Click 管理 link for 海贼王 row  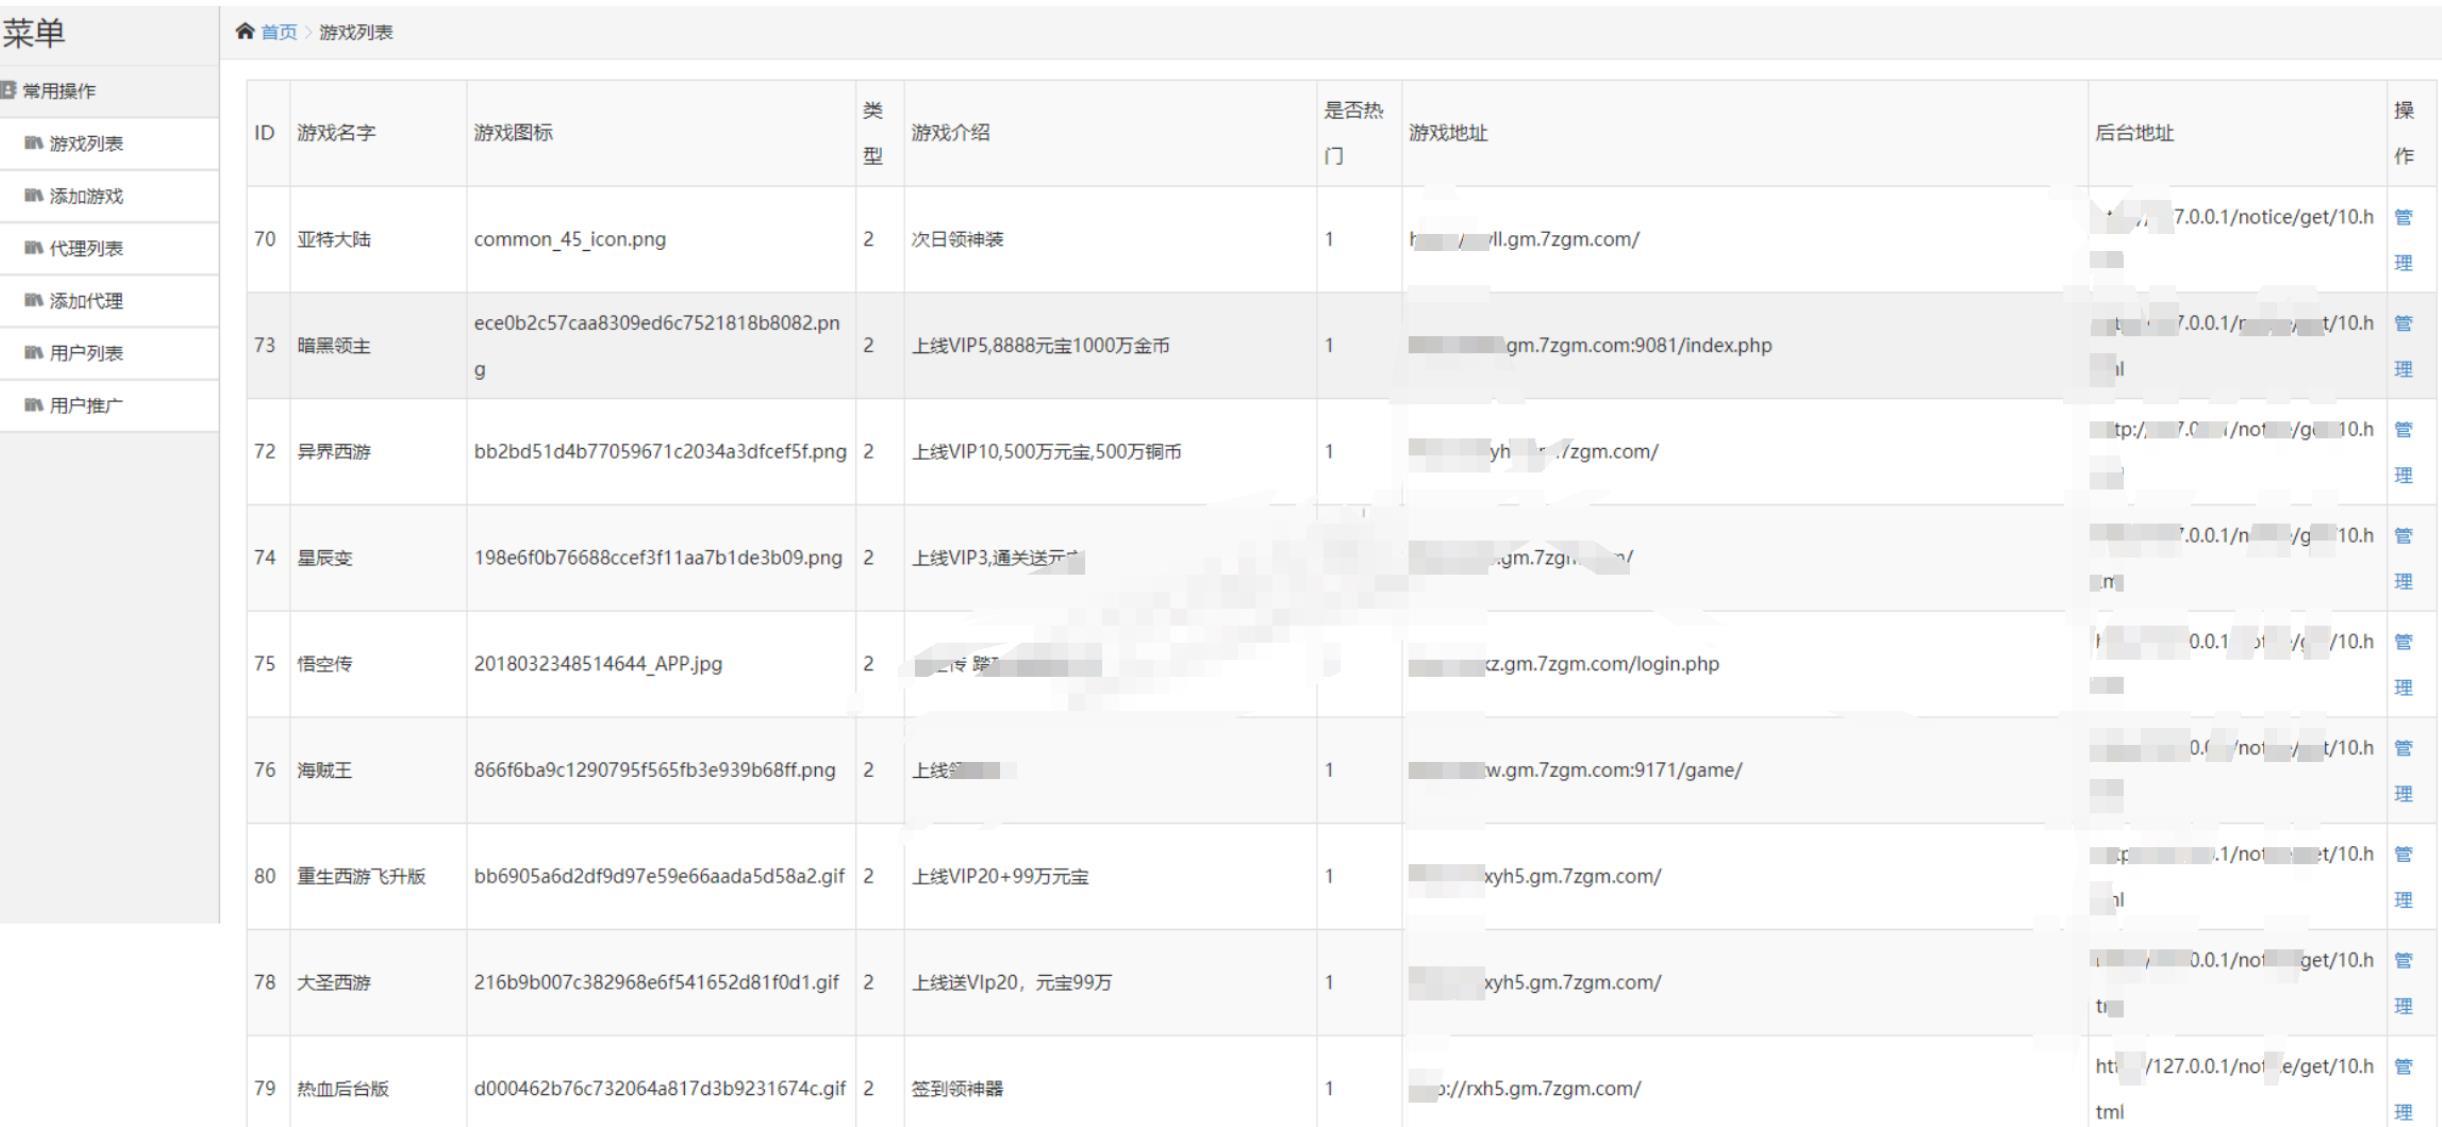(x=2403, y=770)
